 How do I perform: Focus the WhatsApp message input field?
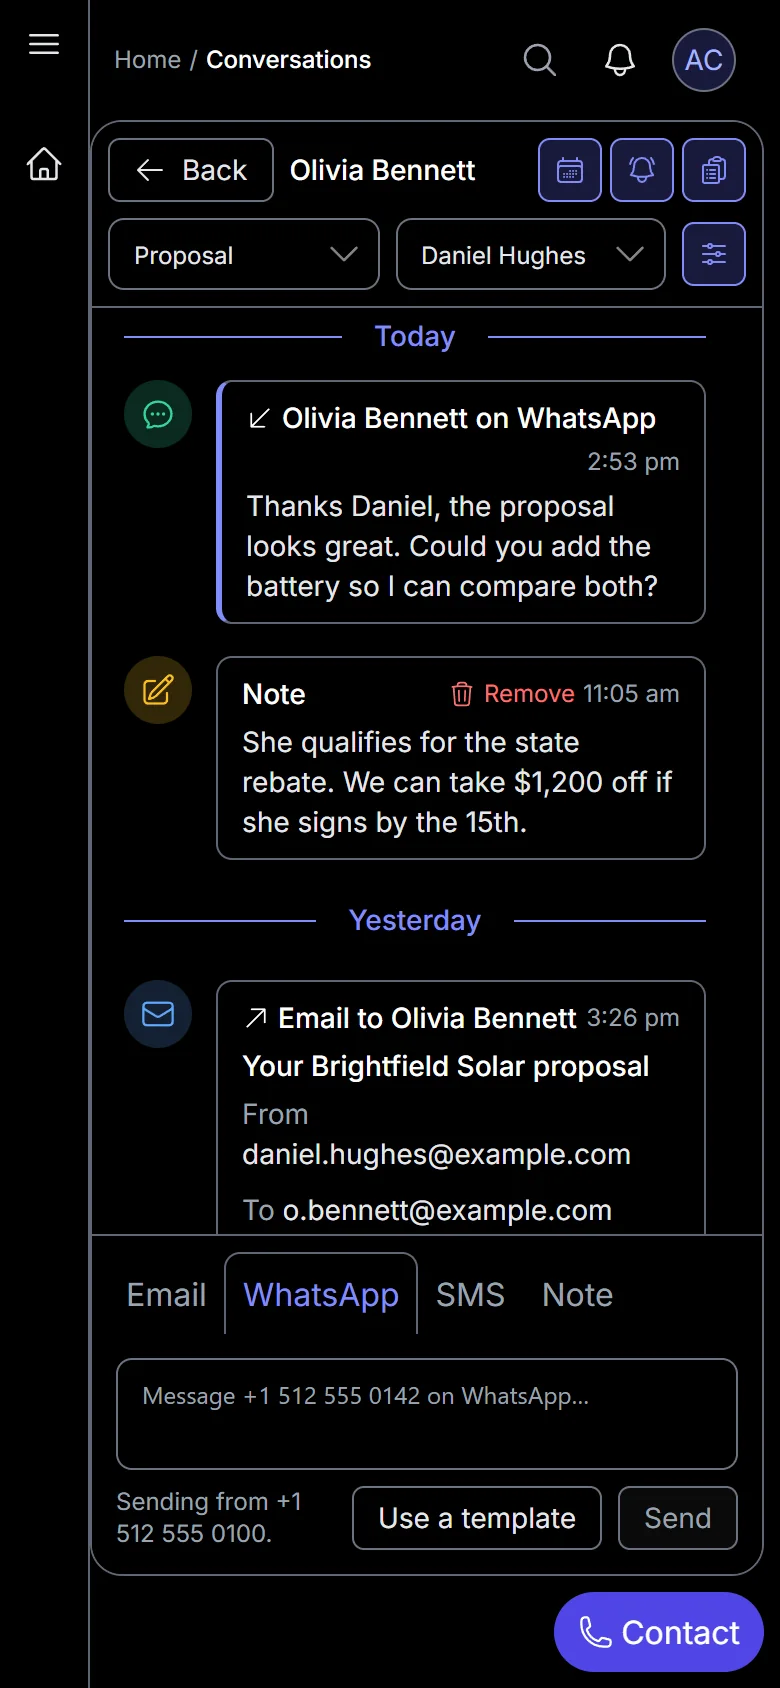coord(427,1414)
